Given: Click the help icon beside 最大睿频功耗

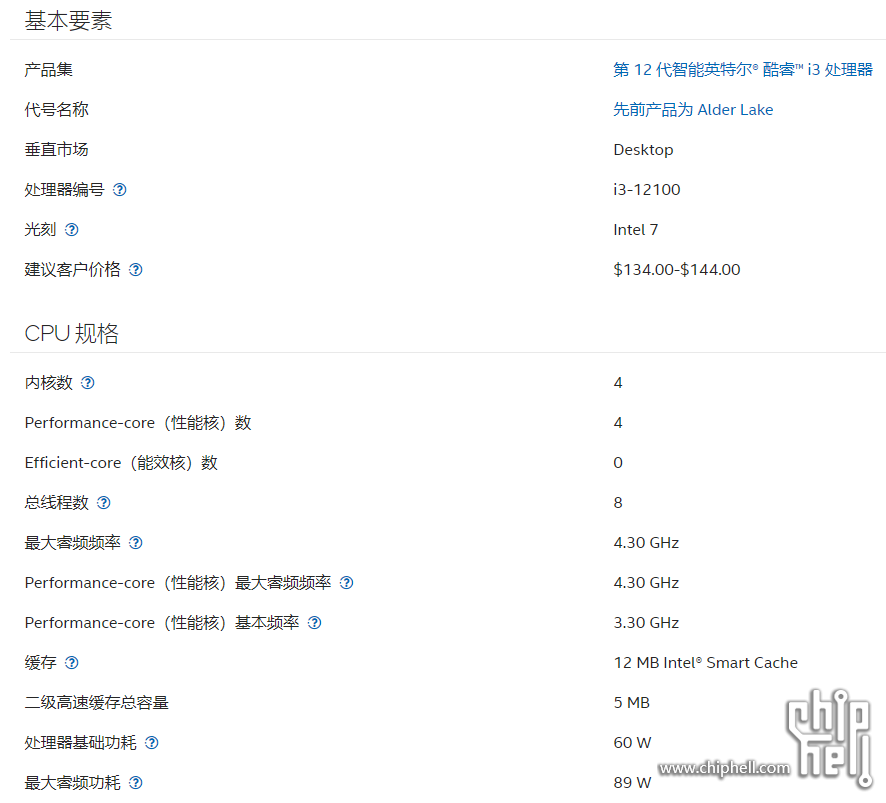Looking at the screenshot, I should pos(136,783).
